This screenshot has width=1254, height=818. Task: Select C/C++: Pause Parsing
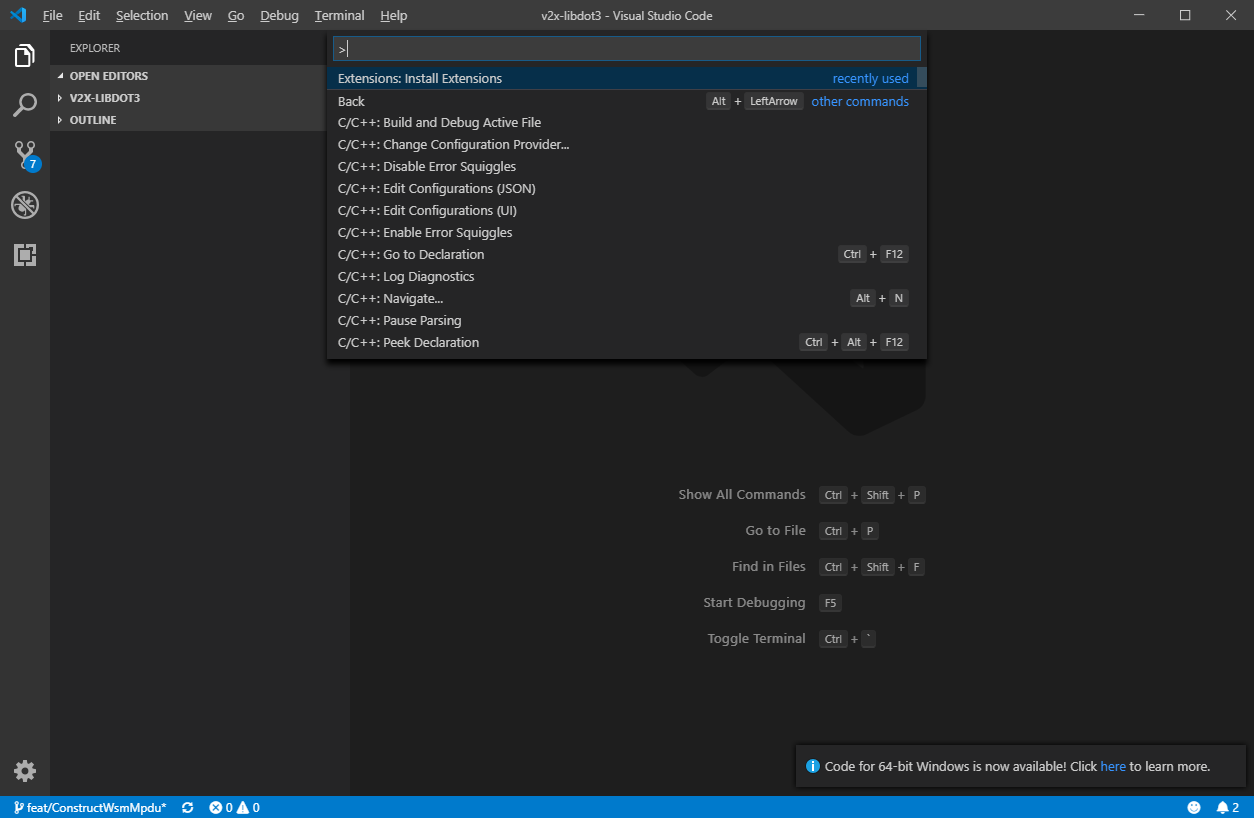point(622,321)
